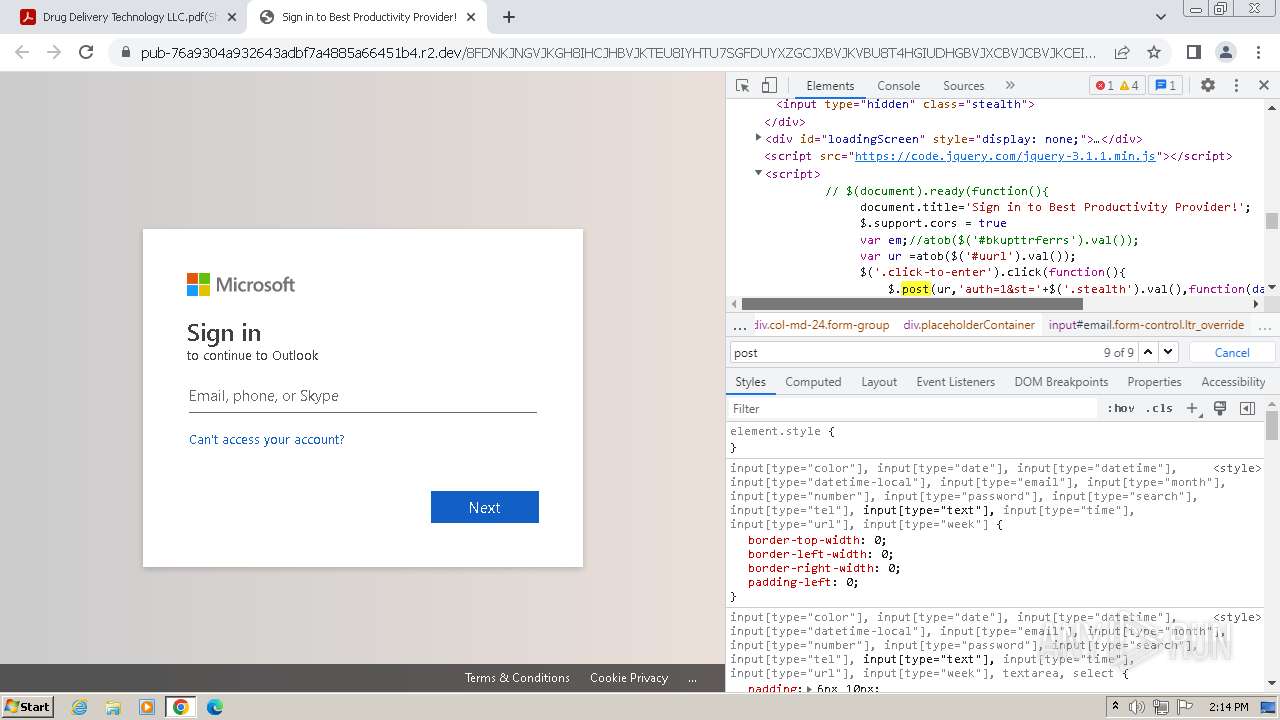This screenshot has width=1280, height=720.
Task: Expand the loadingScreen div node
Action: click(x=758, y=138)
